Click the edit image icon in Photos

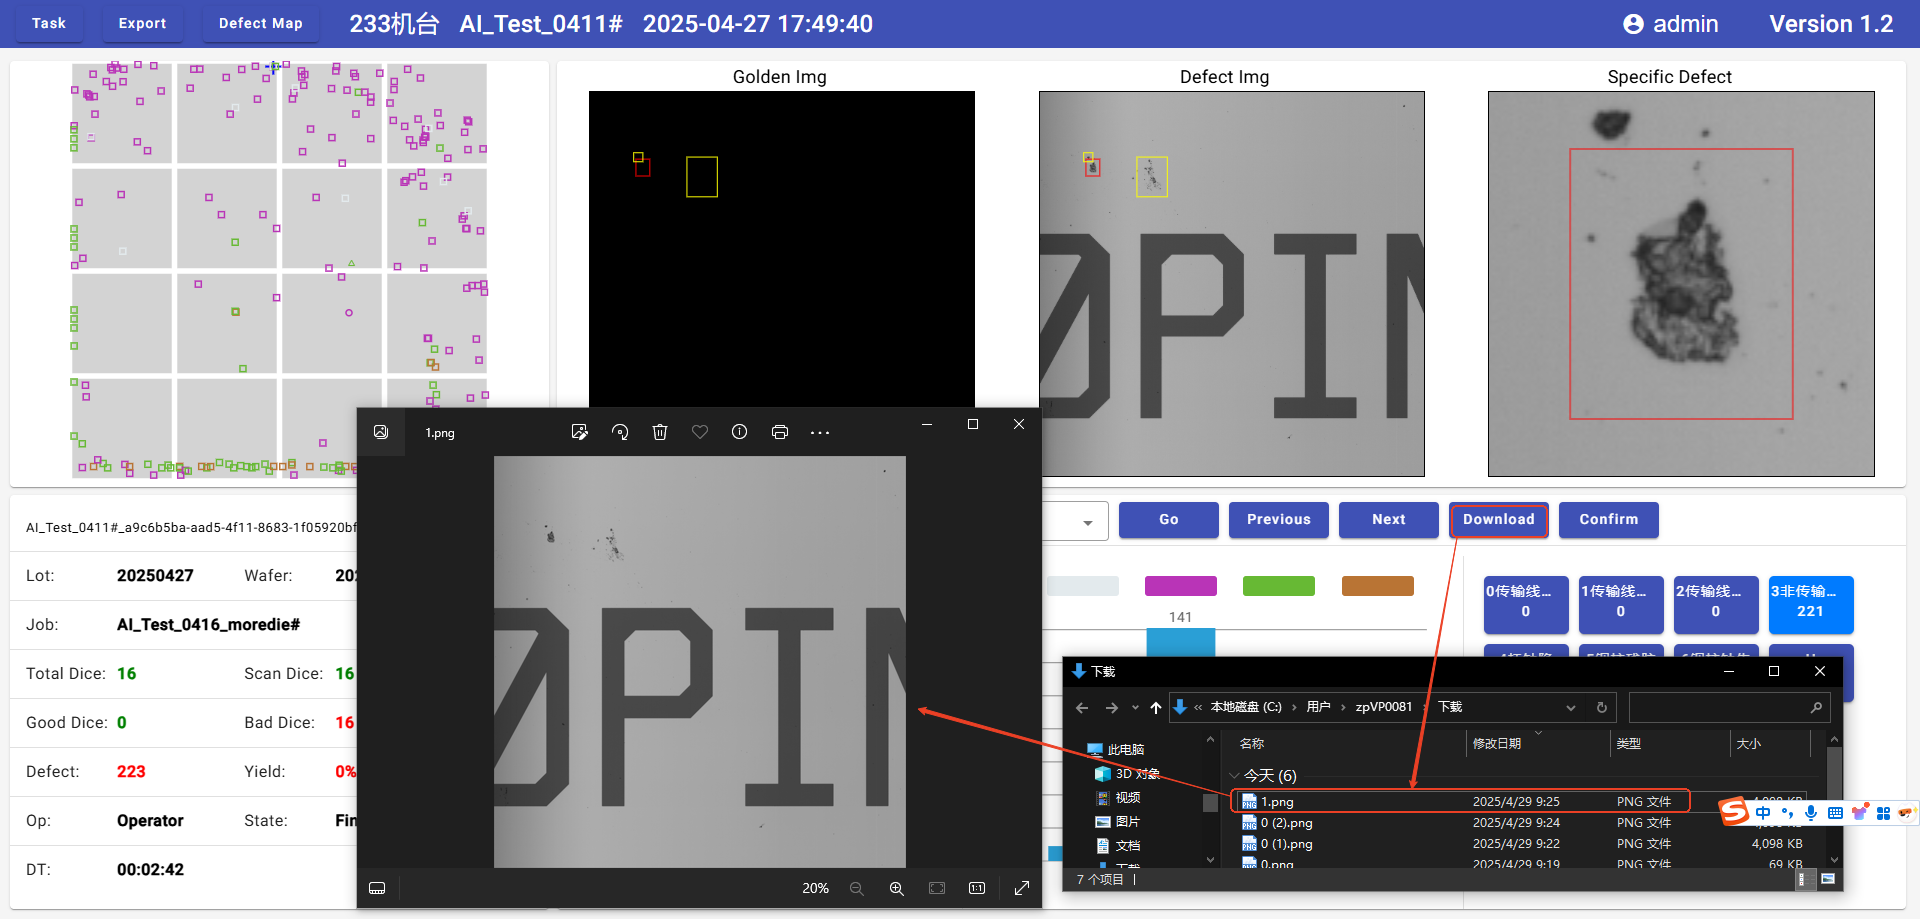[579, 432]
